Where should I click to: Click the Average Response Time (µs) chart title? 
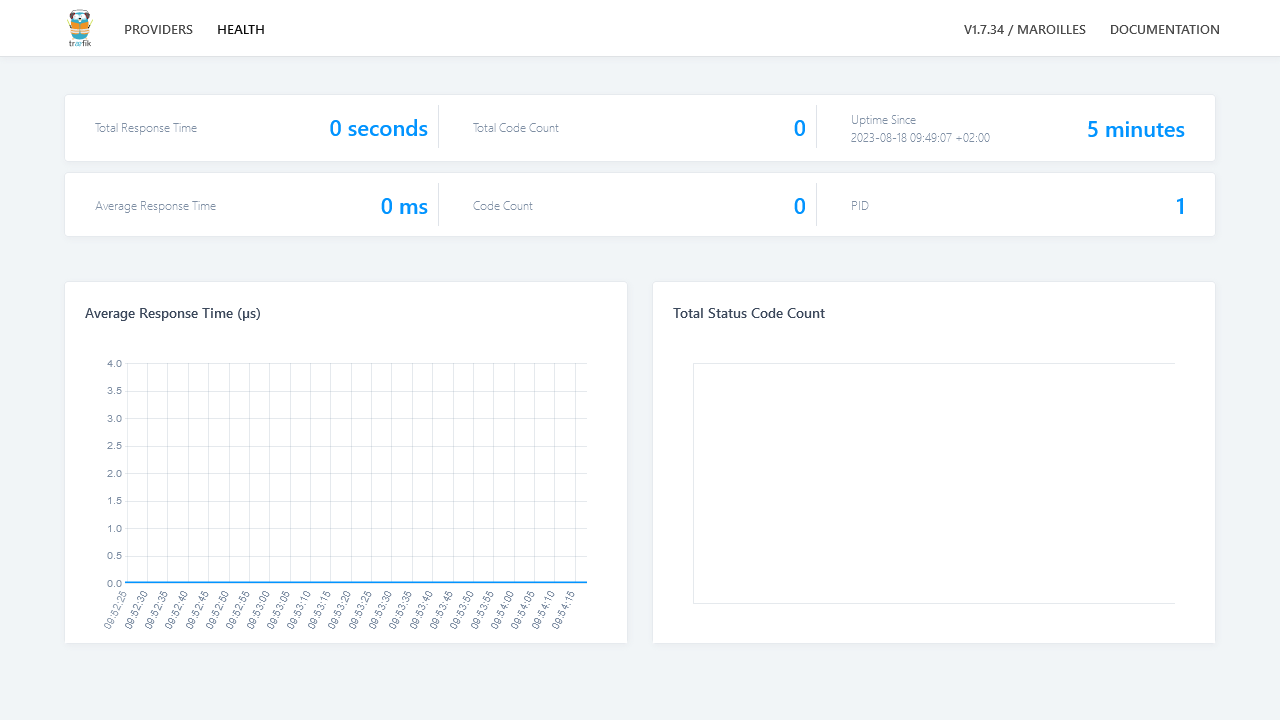173,313
